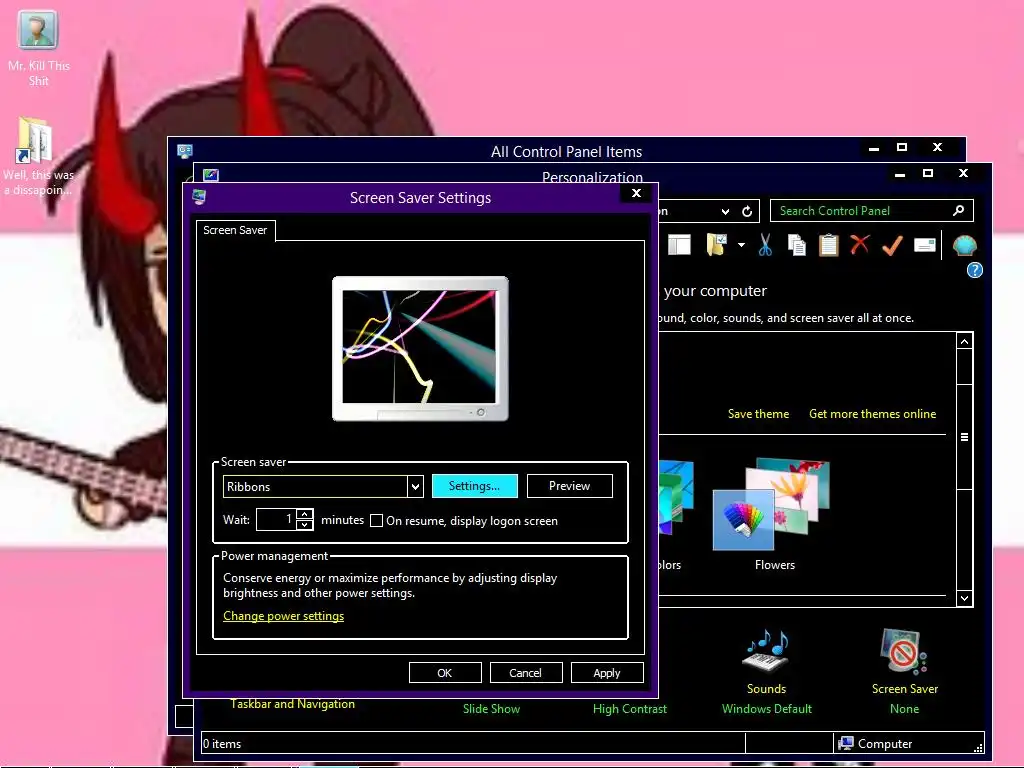Click the layout pane icon in toolbar
1024x768 pixels.
point(679,246)
